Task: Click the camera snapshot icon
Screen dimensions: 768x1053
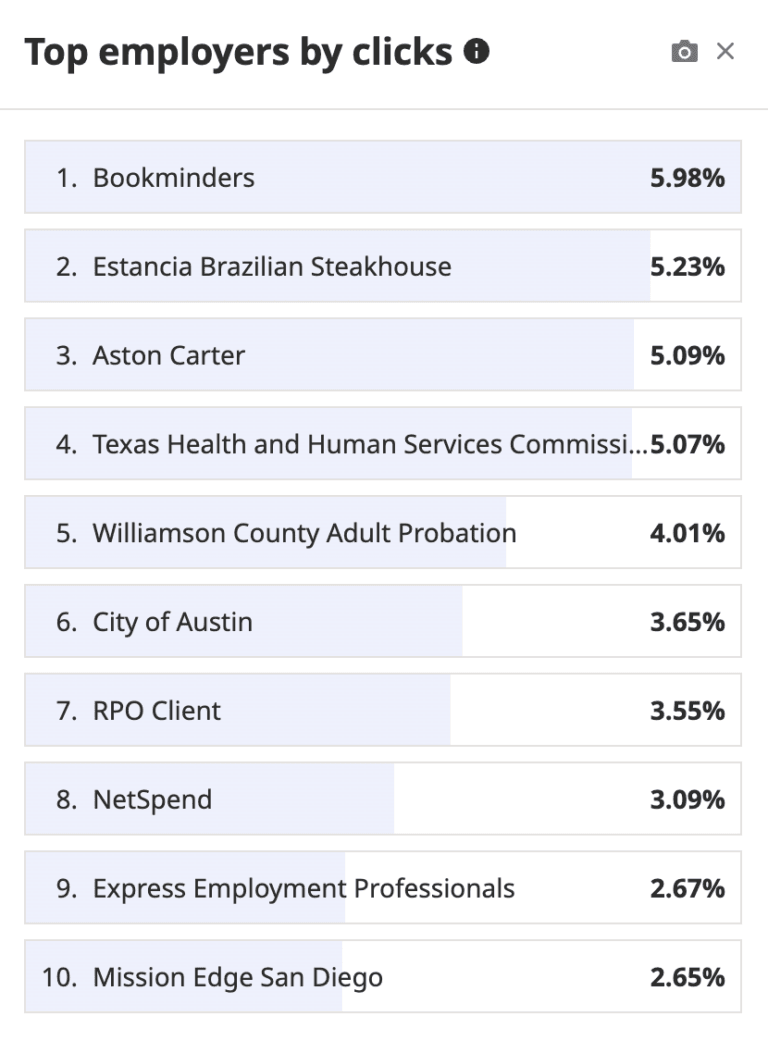Action: pyautogui.click(x=684, y=52)
